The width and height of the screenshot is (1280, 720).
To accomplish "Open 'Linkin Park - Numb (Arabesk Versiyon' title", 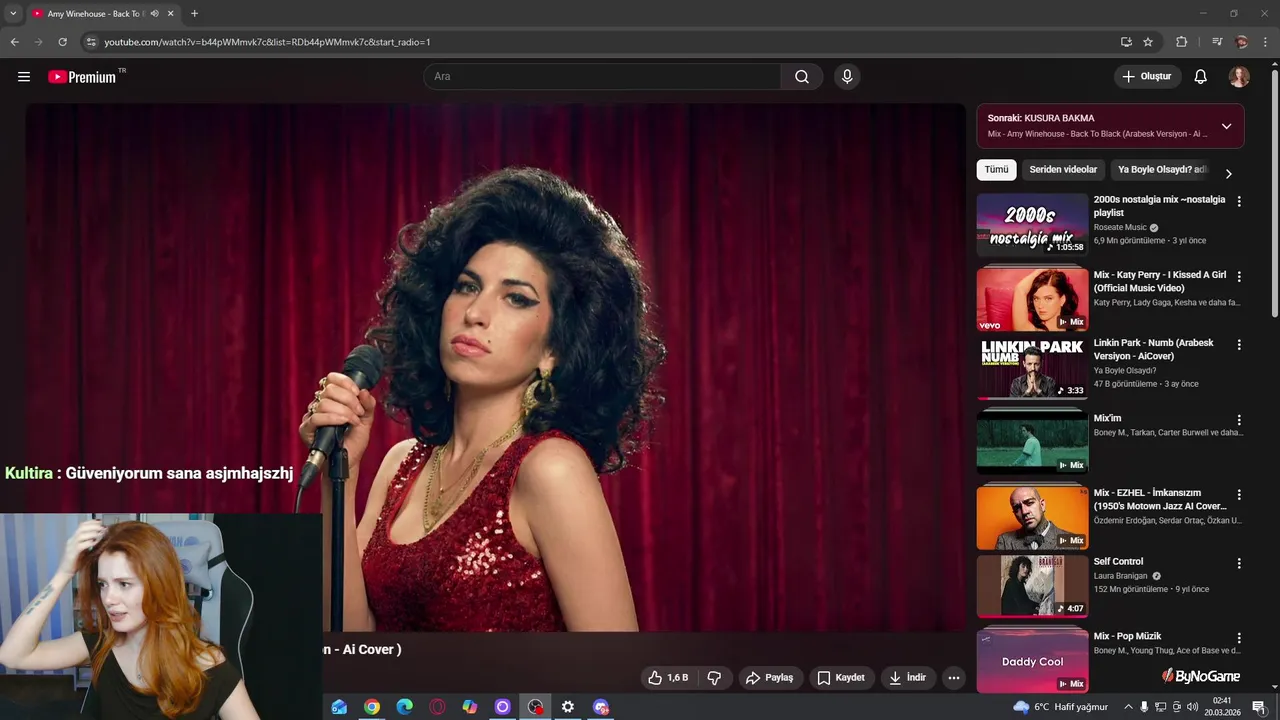I will coord(1153,349).
